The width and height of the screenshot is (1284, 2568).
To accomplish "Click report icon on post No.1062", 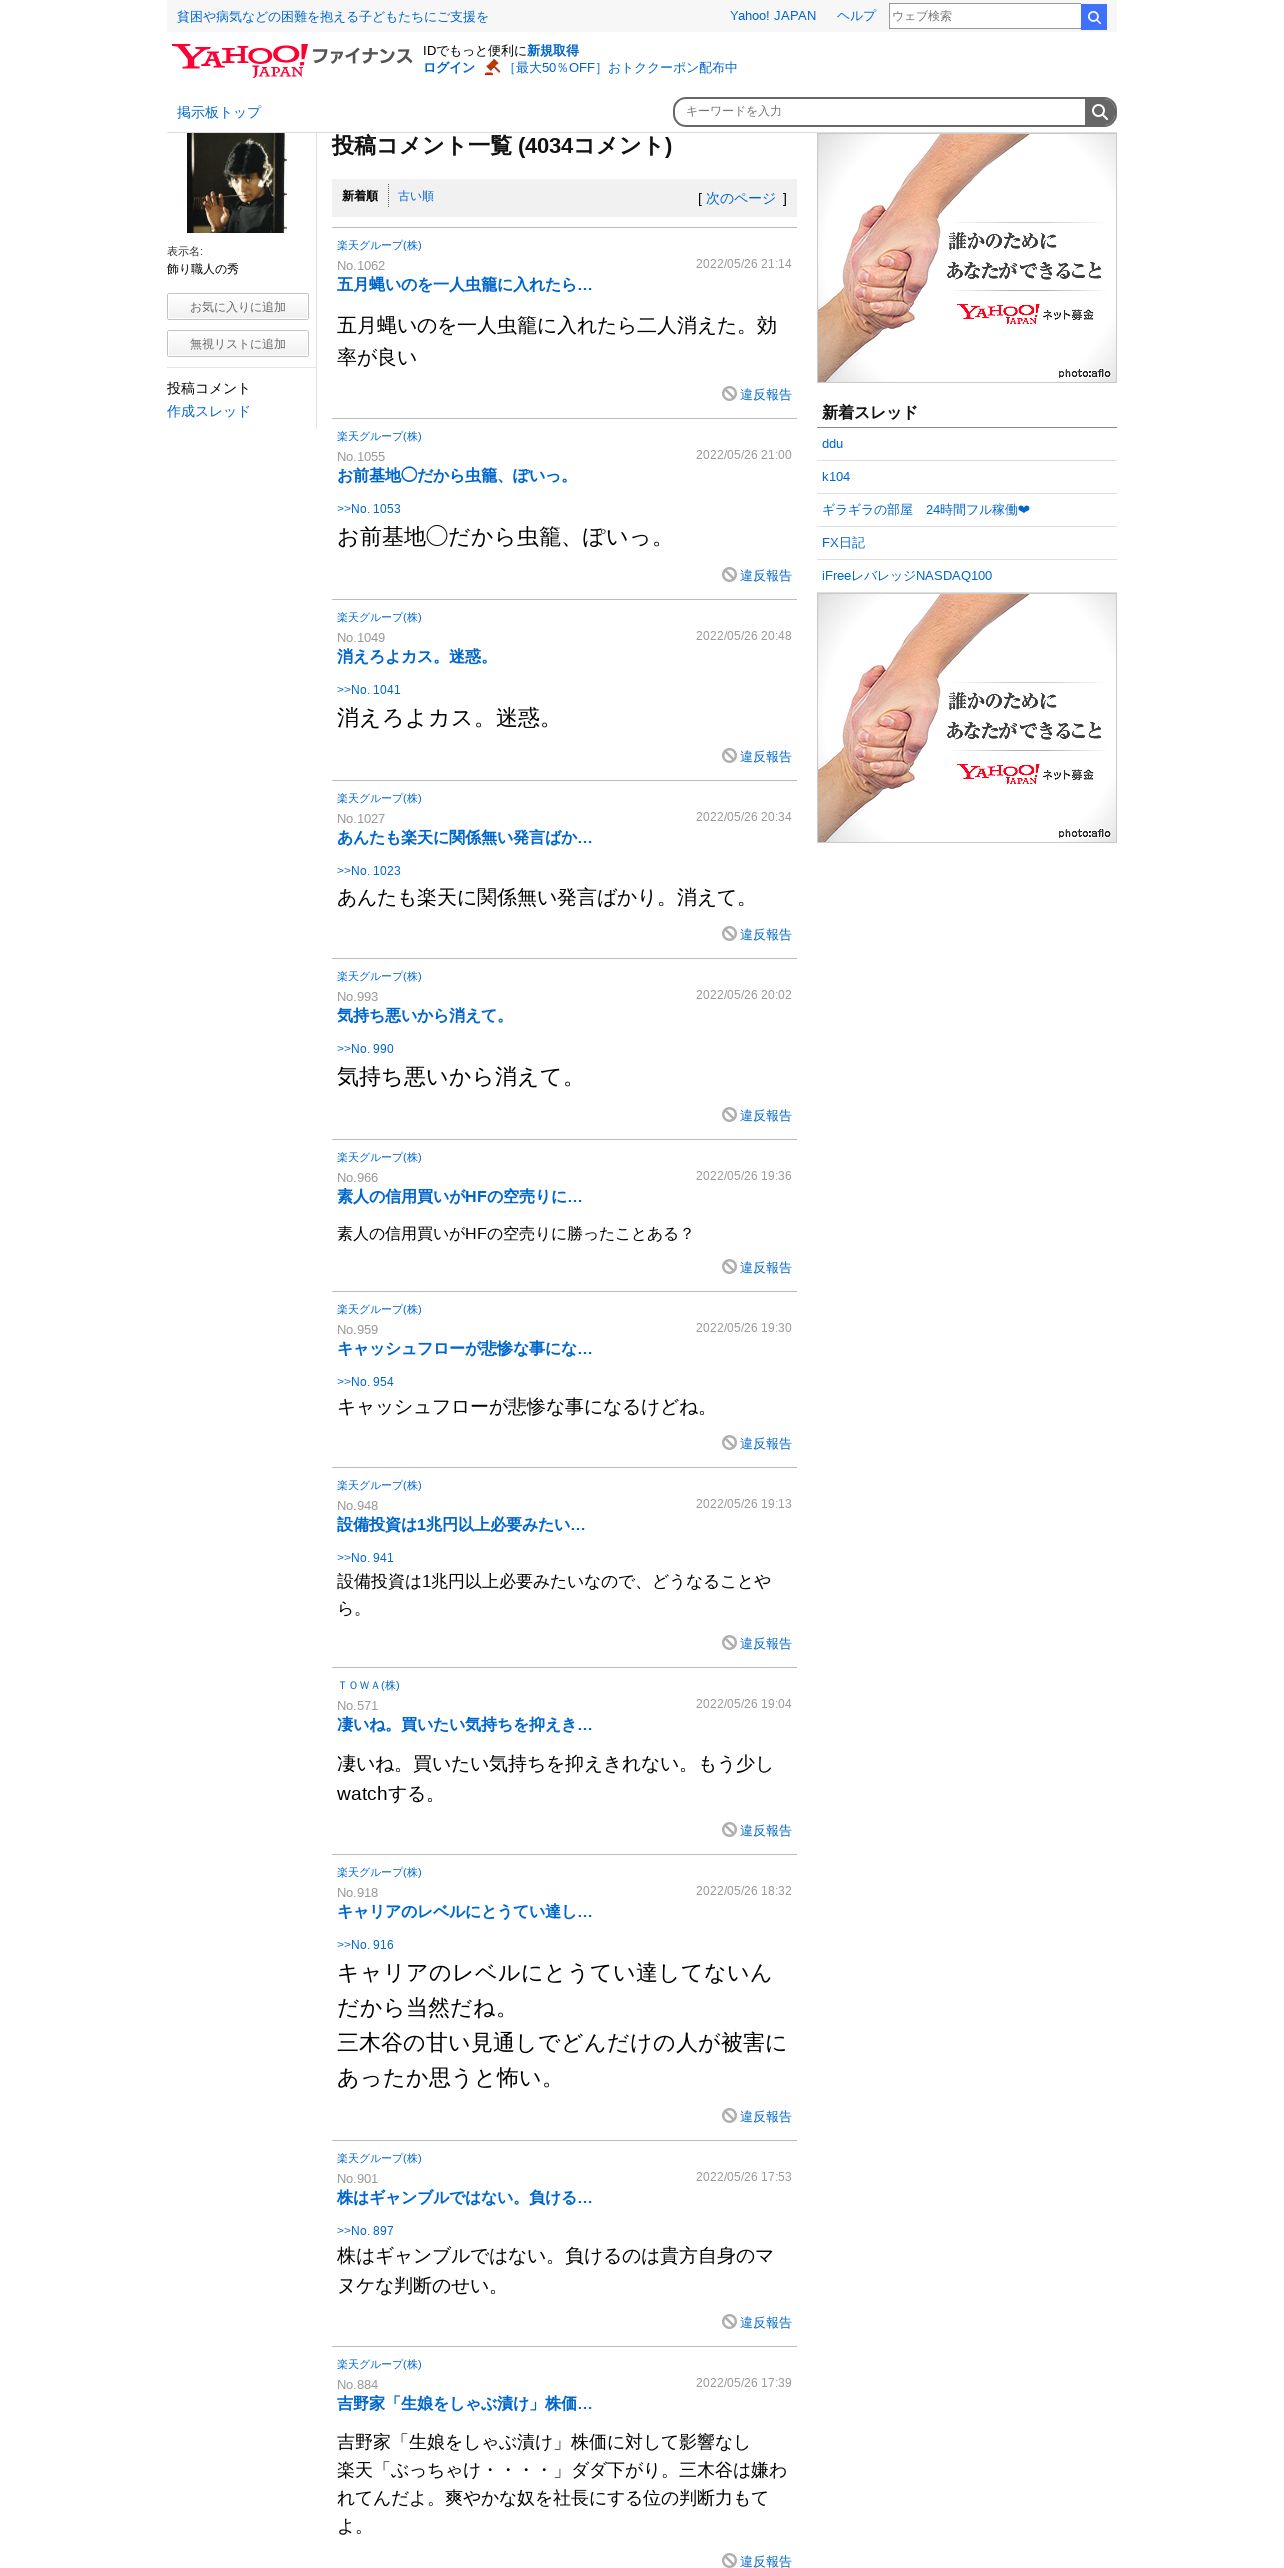I will pos(729,394).
